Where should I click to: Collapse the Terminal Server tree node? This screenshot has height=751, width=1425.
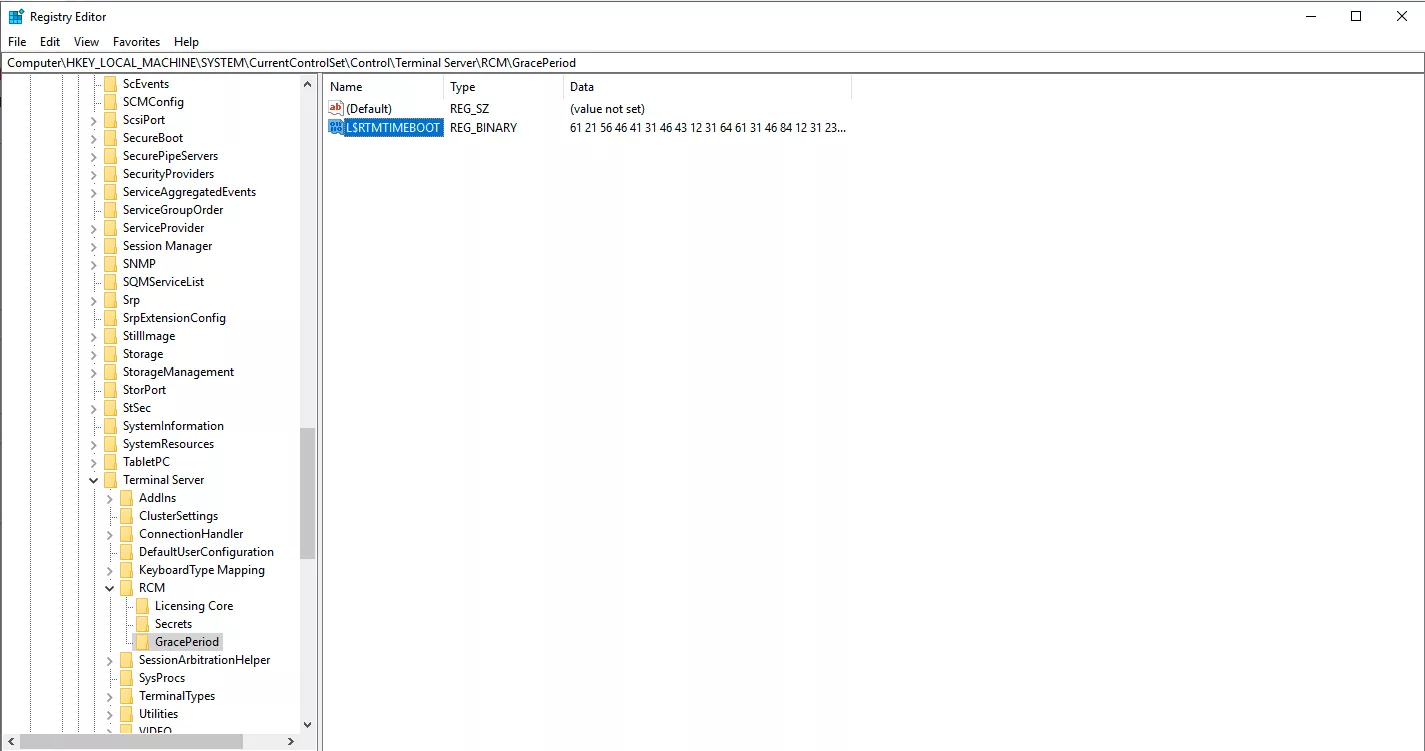click(x=94, y=480)
